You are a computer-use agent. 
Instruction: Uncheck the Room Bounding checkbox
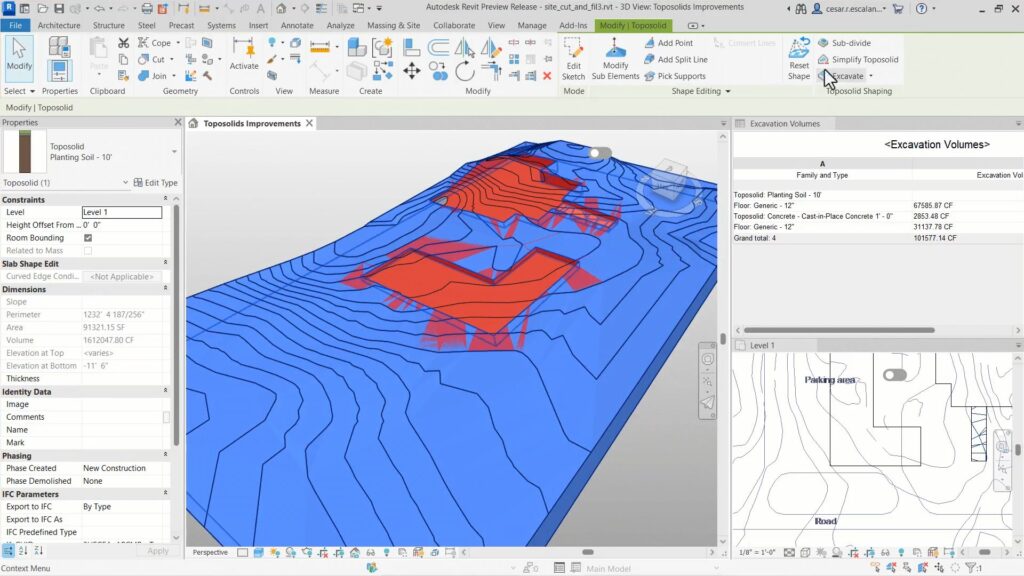pos(88,238)
